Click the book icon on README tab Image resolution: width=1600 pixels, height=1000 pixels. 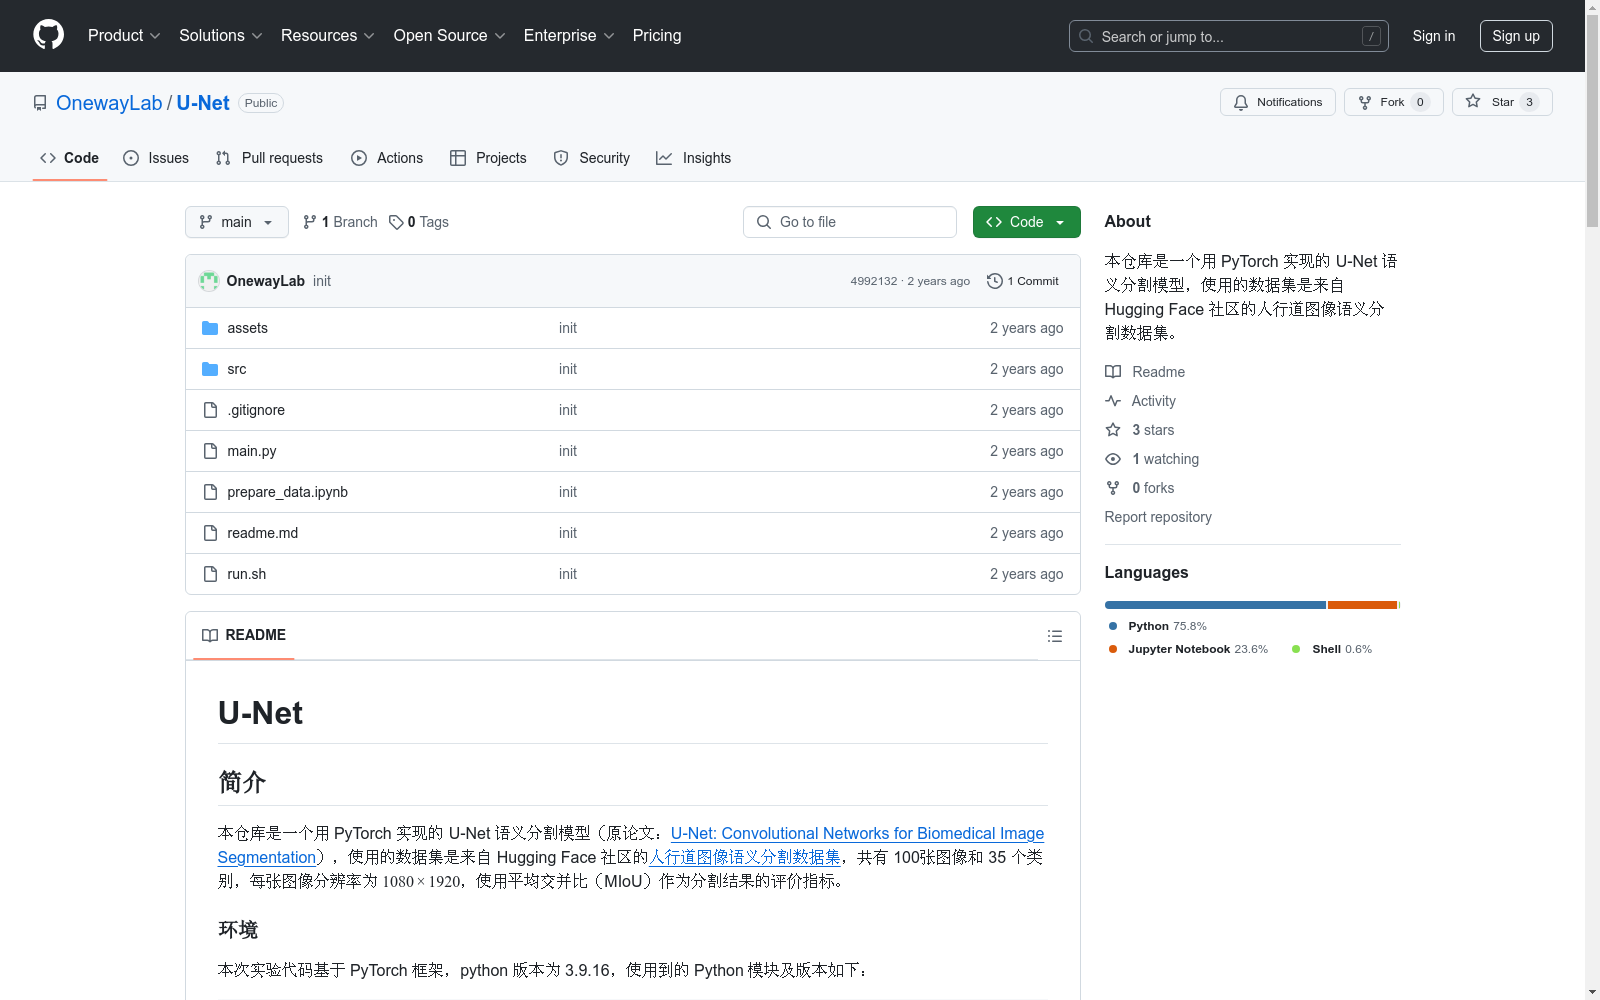click(210, 635)
